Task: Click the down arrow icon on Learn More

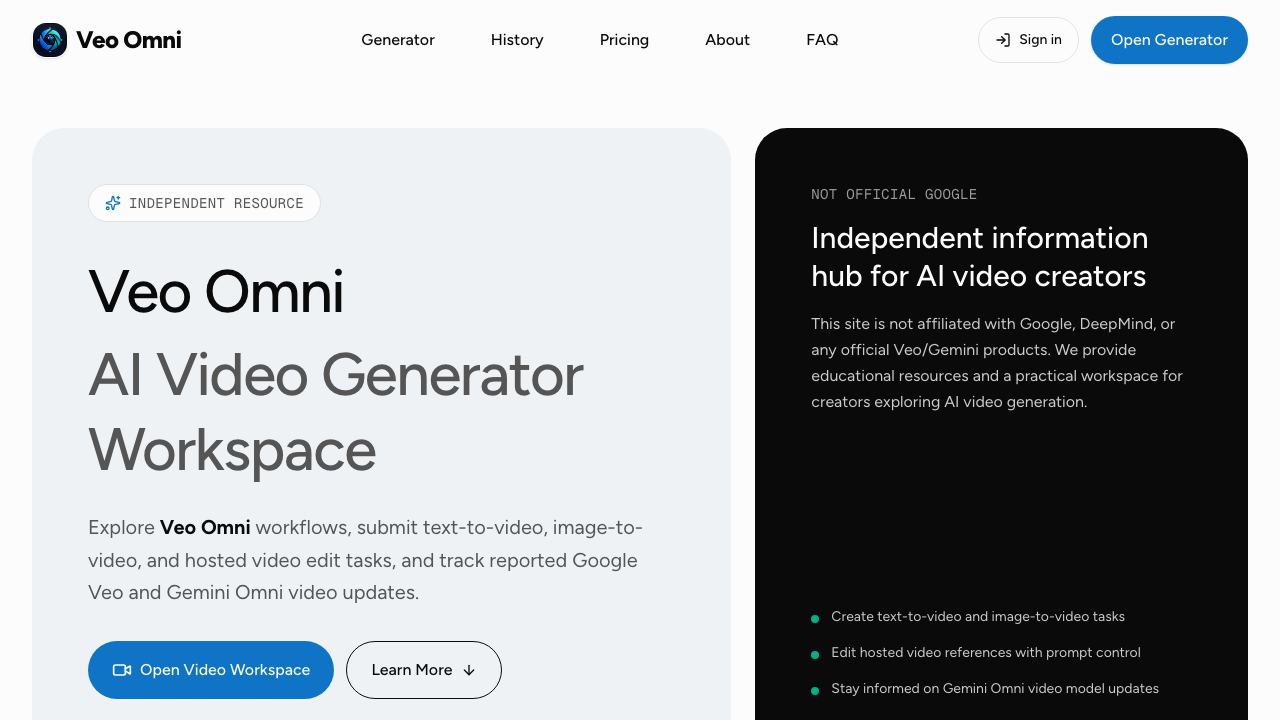Action: click(x=469, y=670)
